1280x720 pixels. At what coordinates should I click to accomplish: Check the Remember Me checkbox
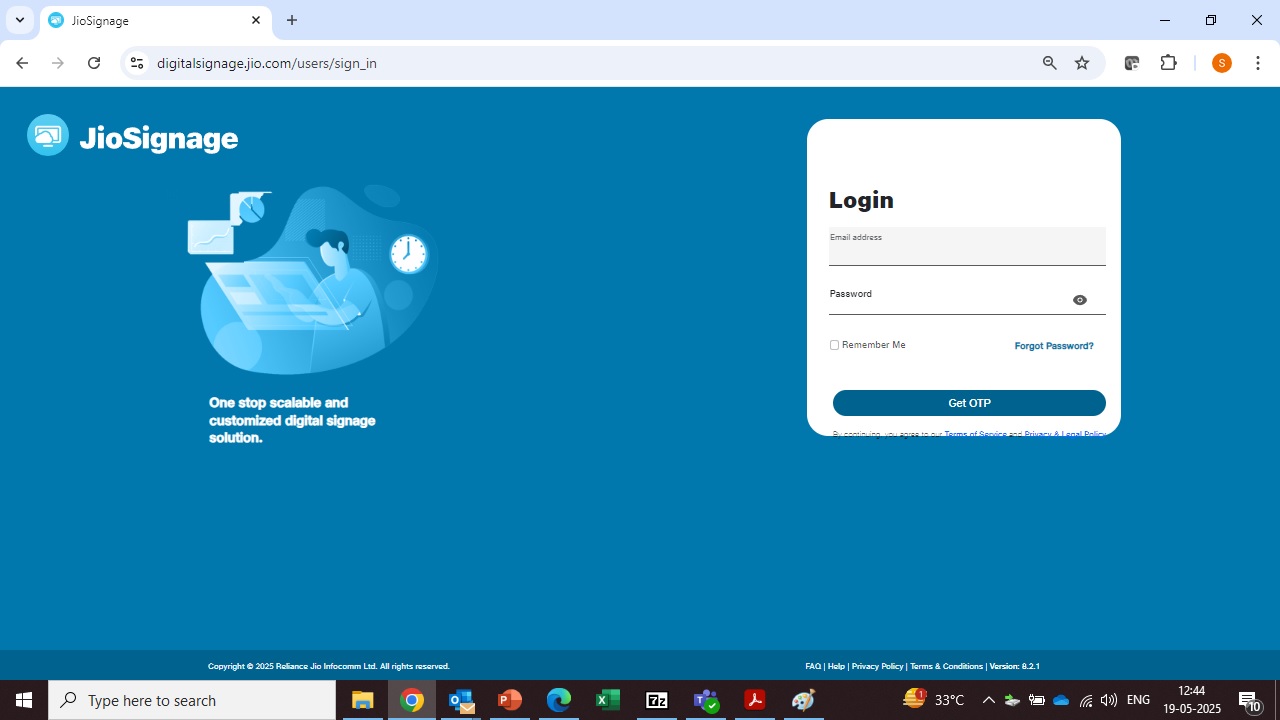(x=834, y=345)
